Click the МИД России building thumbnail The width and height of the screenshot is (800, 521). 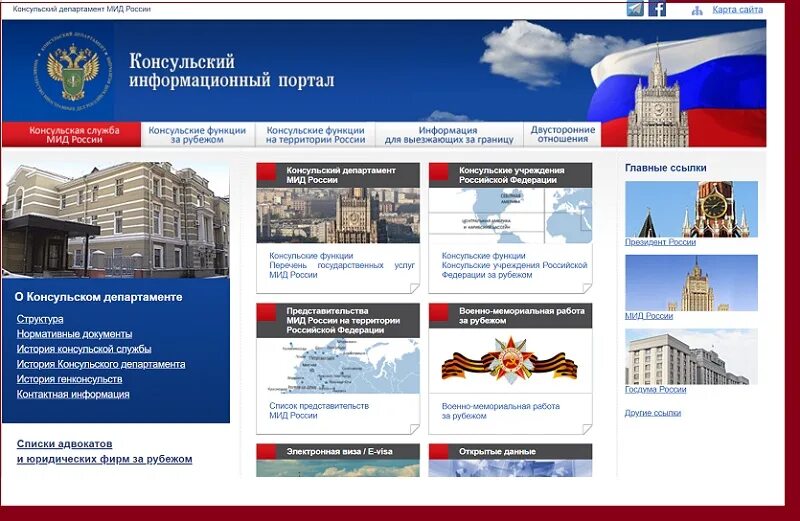(x=691, y=283)
